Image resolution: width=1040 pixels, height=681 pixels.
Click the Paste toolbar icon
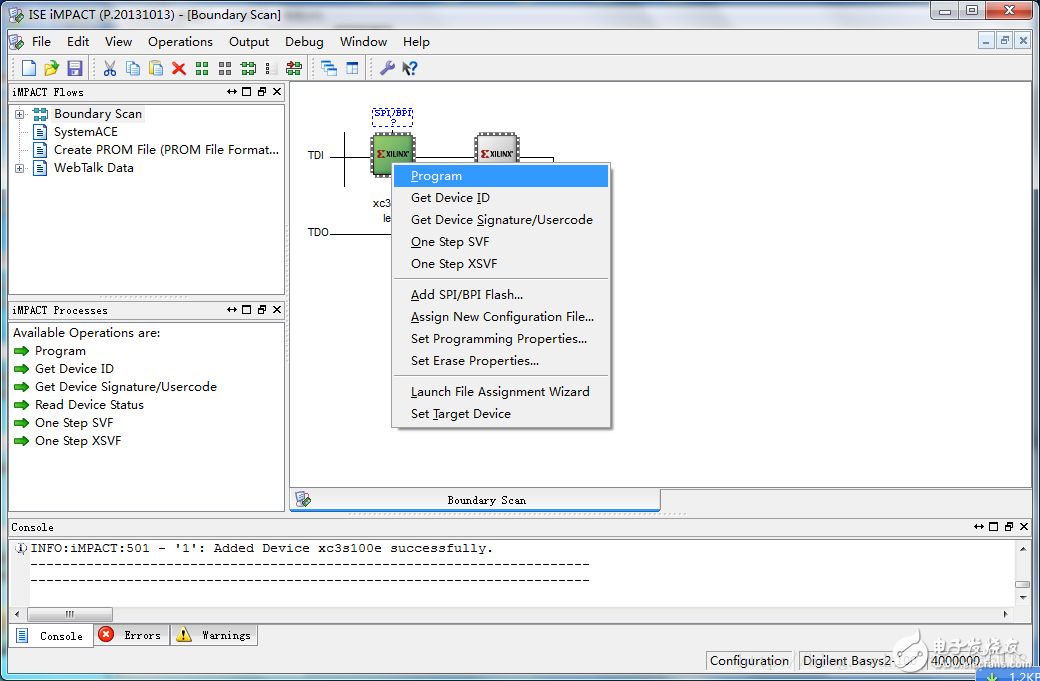click(156, 67)
